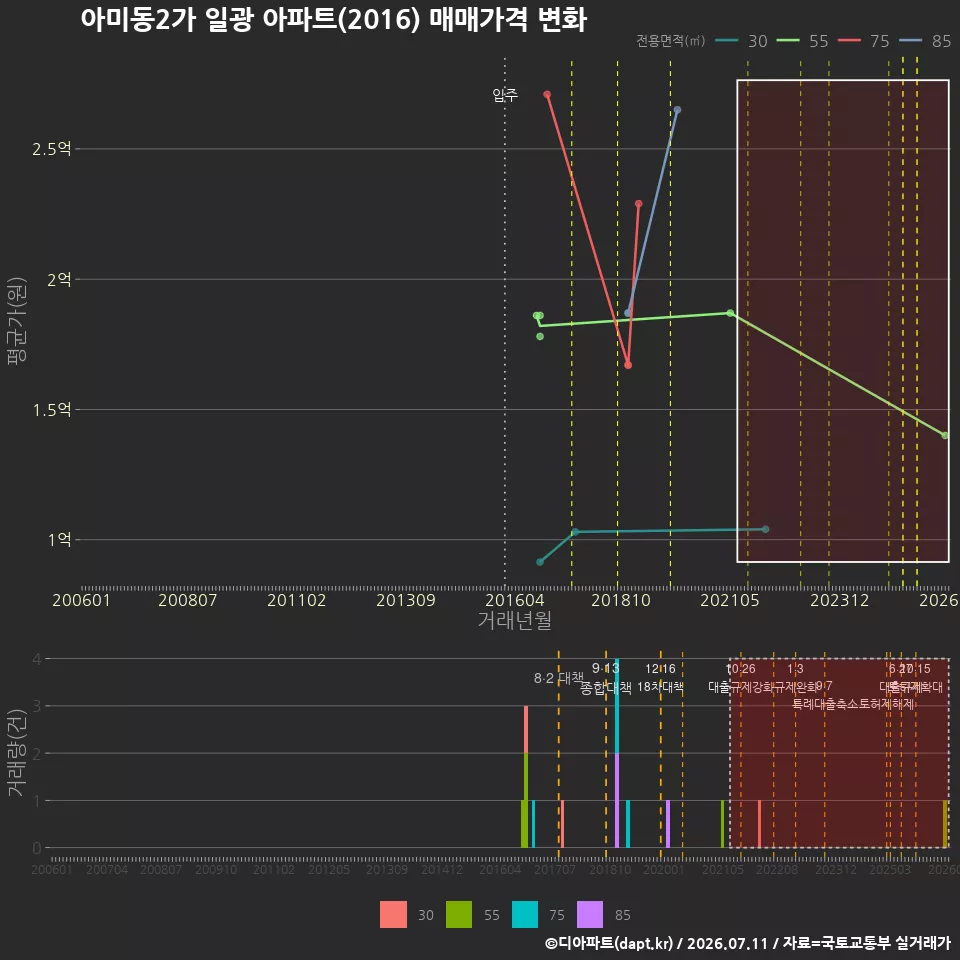Click '201810' on the price chart x-axis
The height and width of the screenshot is (960, 960).
621,600
